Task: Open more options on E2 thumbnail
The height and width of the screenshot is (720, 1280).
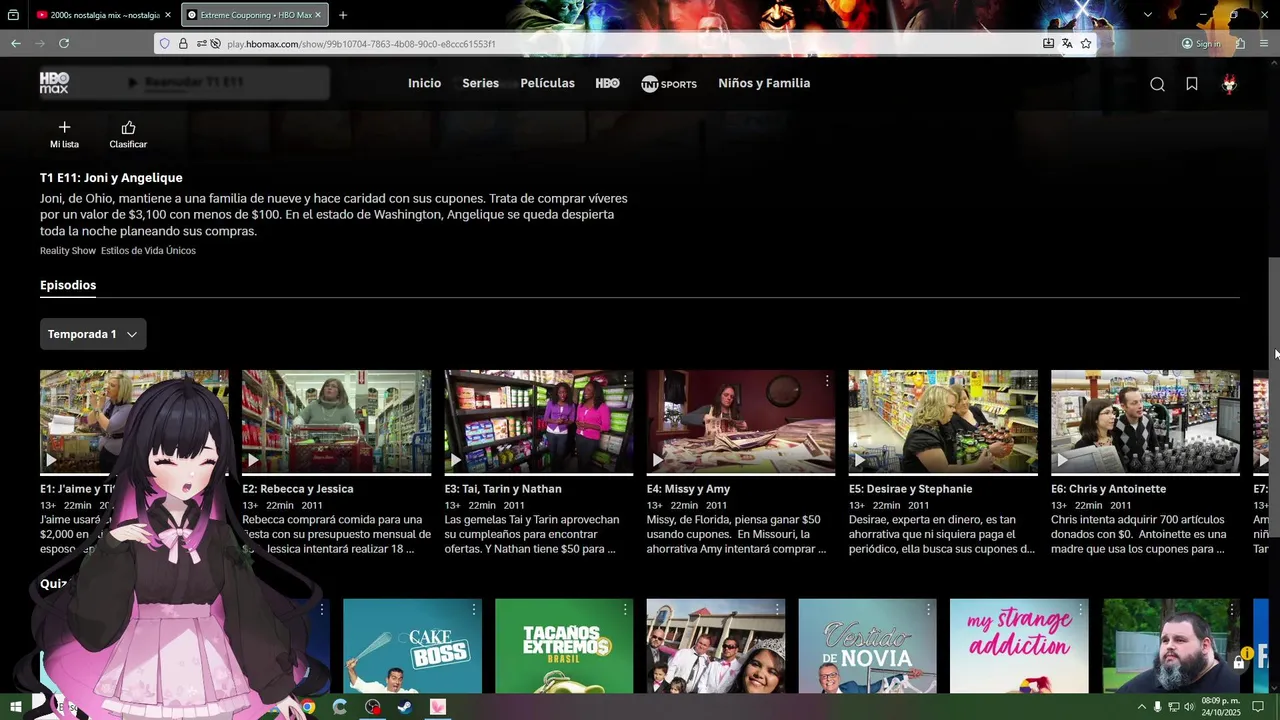Action: (422, 381)
